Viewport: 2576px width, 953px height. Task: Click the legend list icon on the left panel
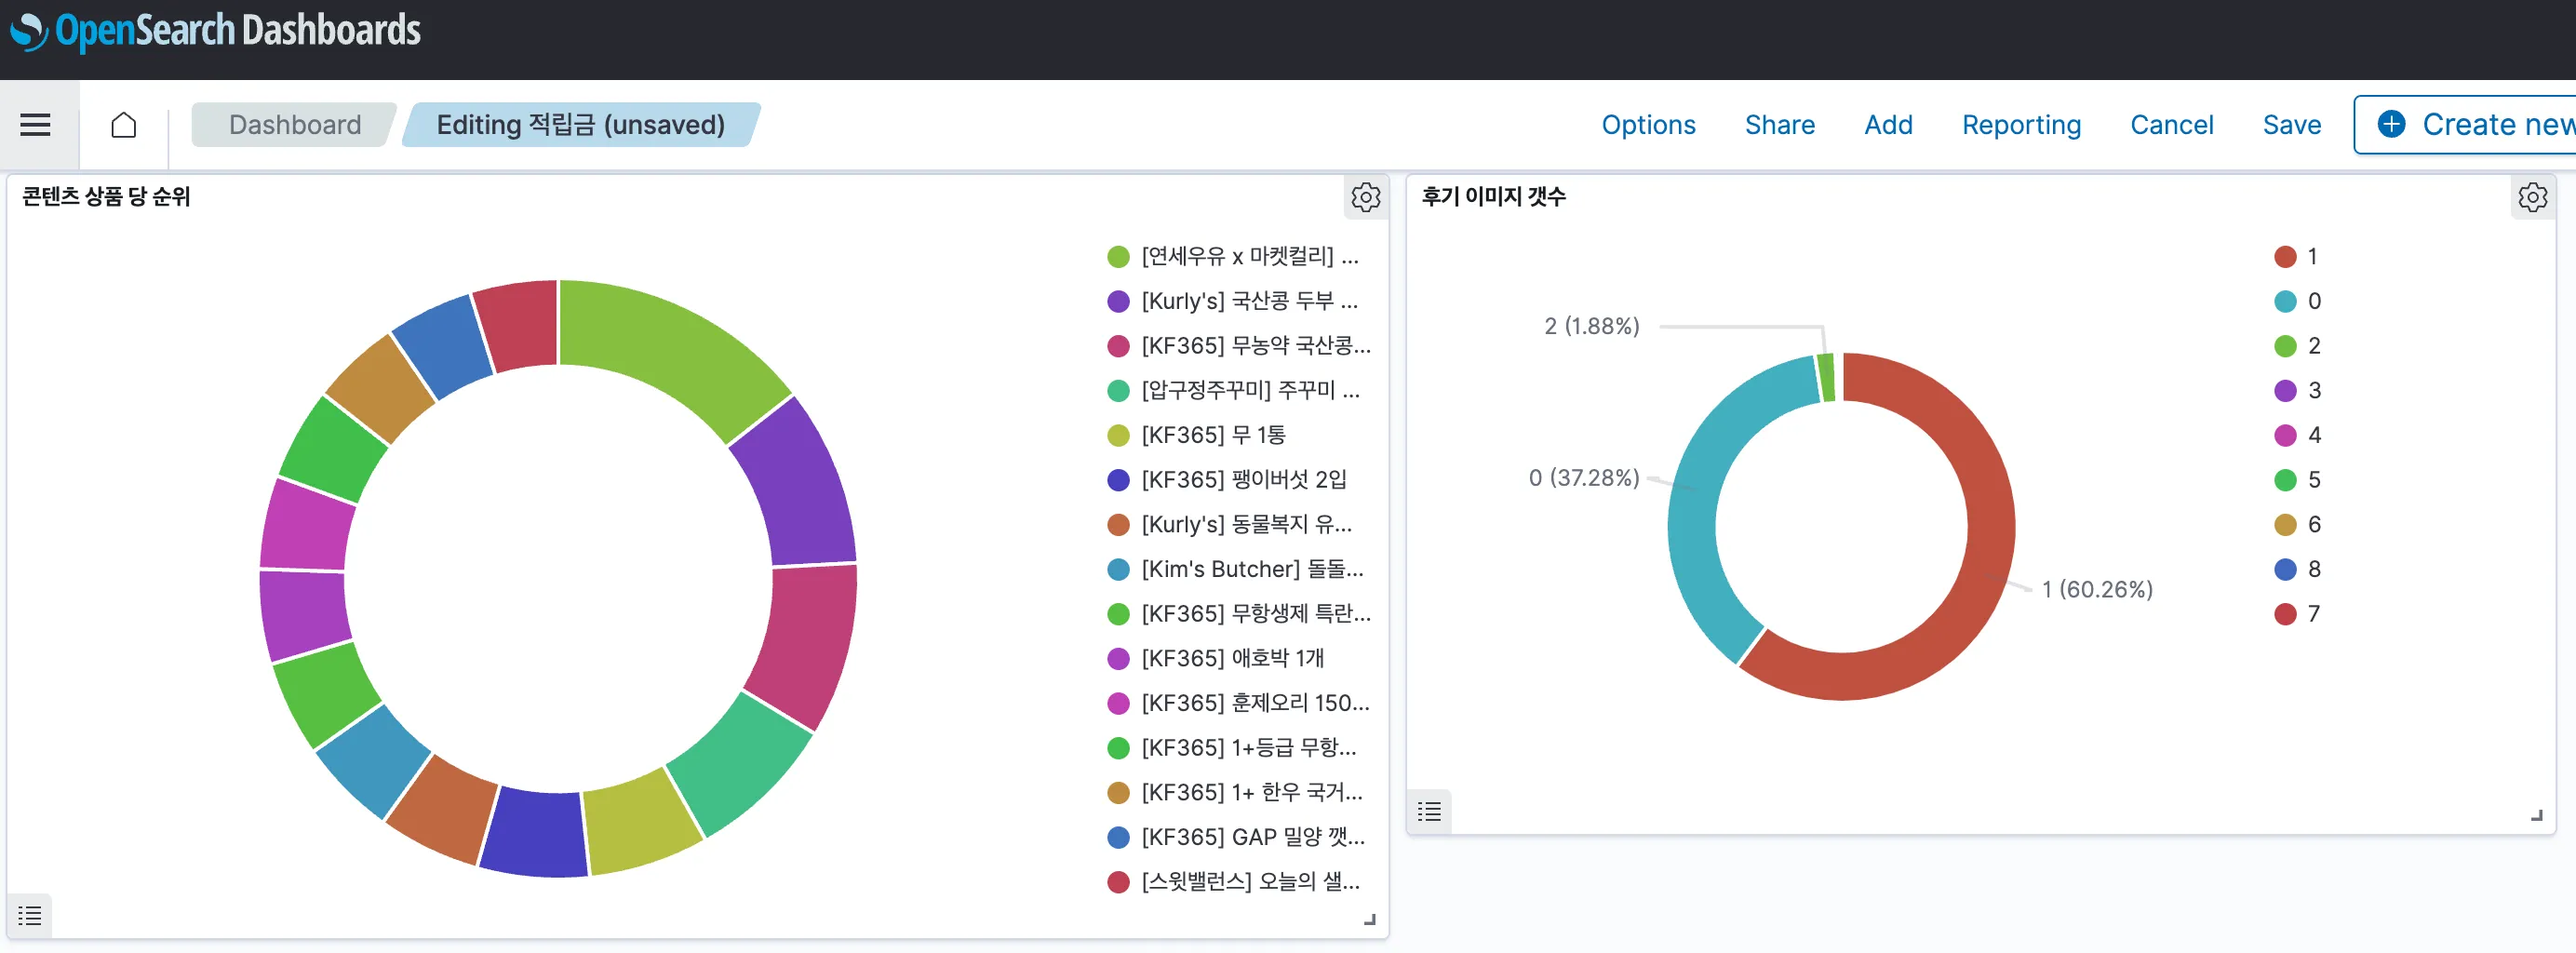point(29,915)
